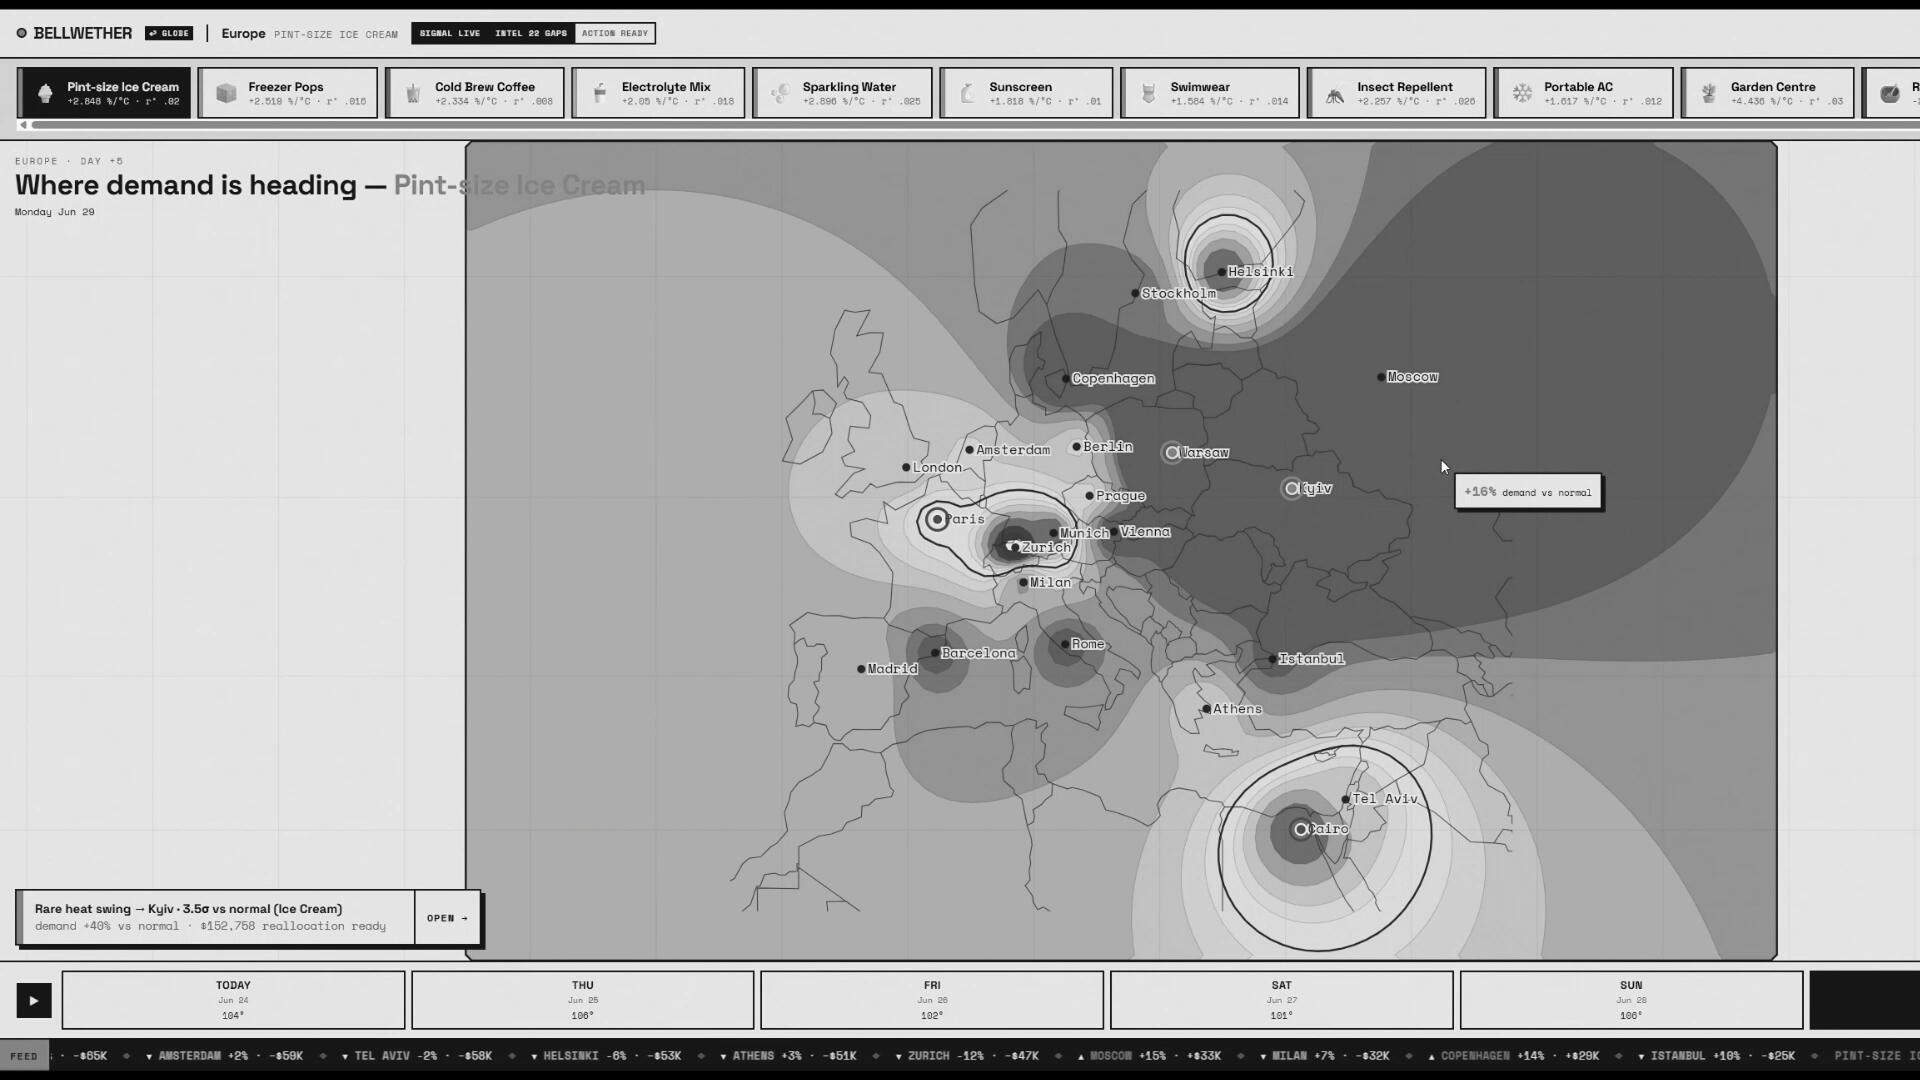Select the Paris hotspot marker on map
The width and height of the screenshot is (1920, 1080).
tap(937, 519)
